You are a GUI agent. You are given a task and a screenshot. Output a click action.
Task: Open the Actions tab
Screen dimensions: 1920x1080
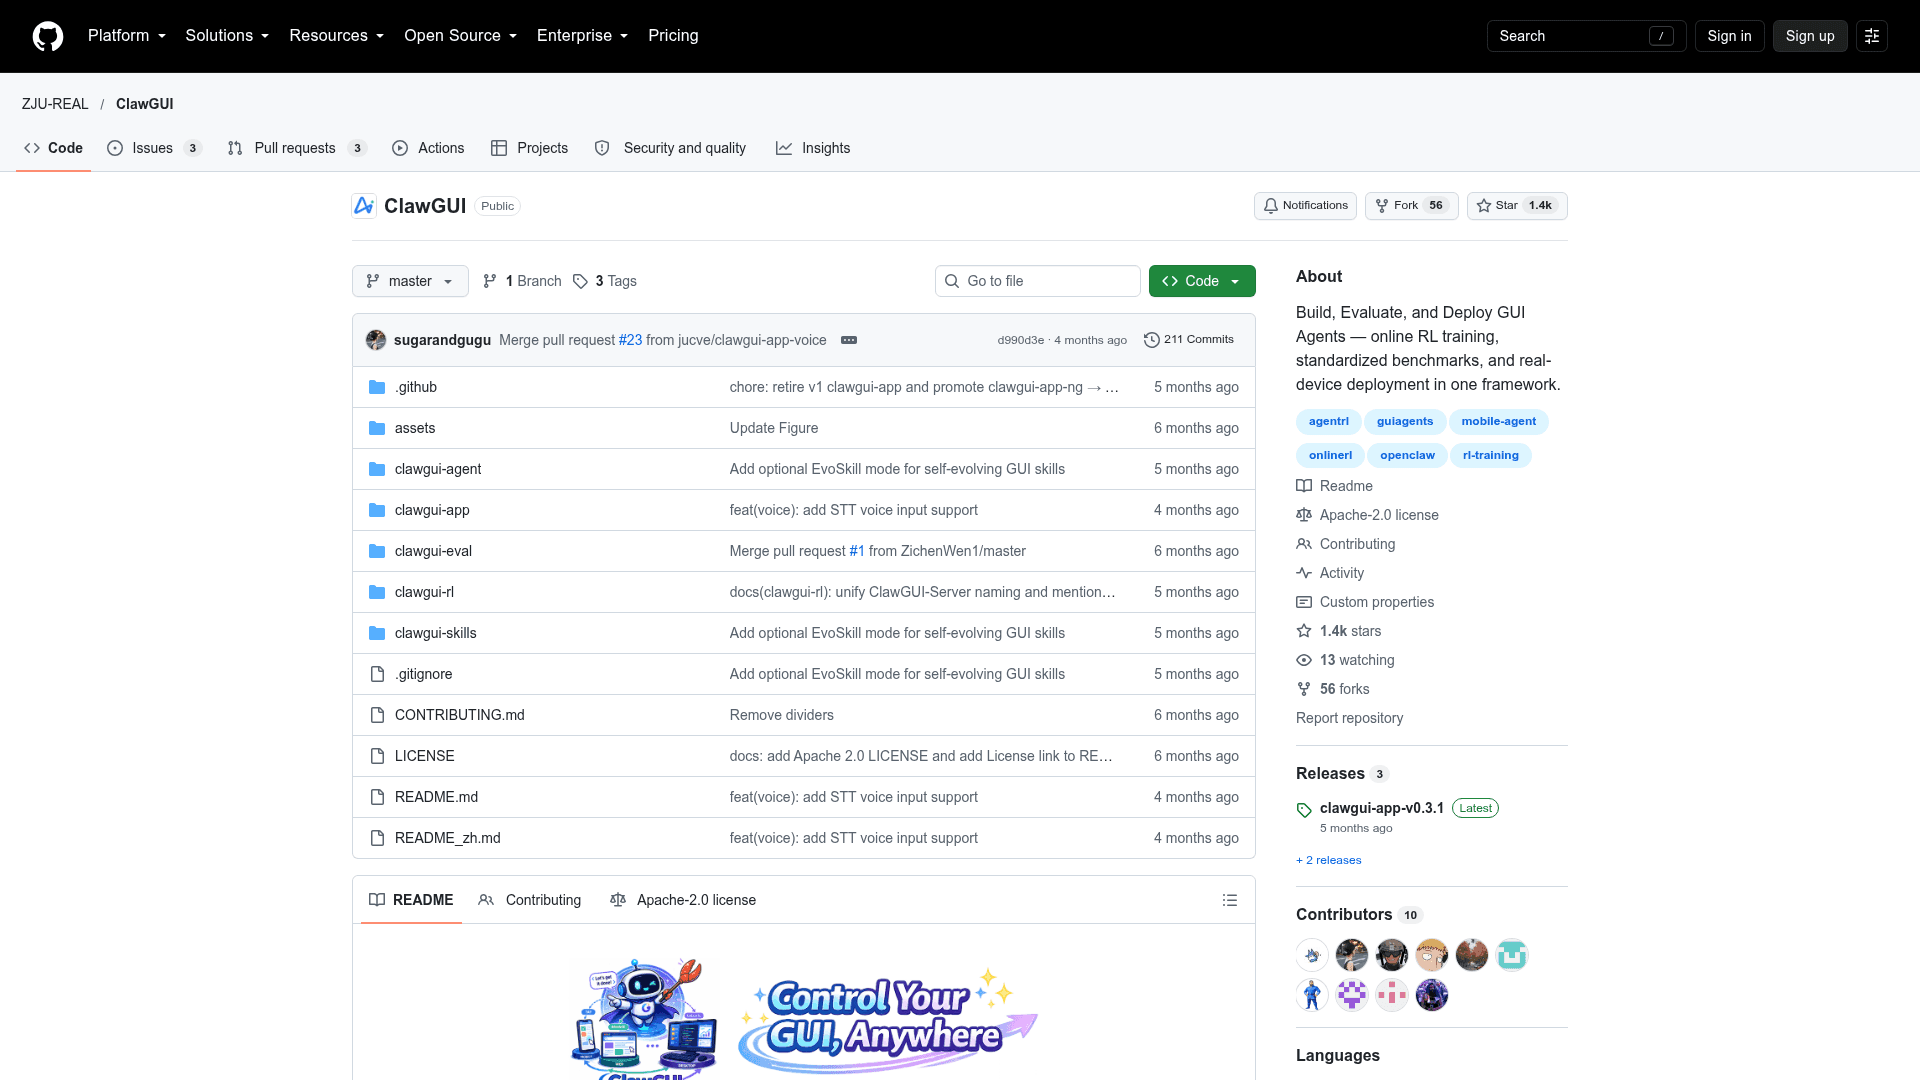point(428,148)
